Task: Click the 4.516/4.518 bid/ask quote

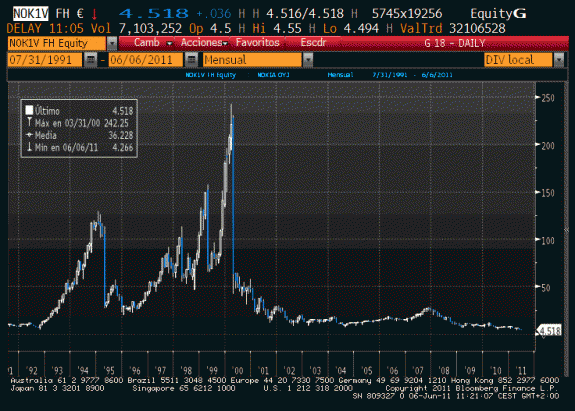Action: click(x=305, y=14)
